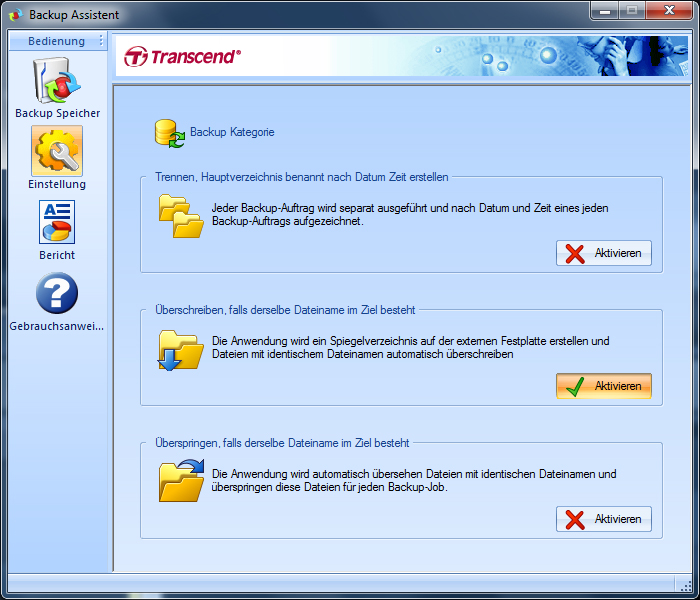Viewport: 700px width, 600px height.
Task: Click the Gebrauchsanwei... label
Action: coord(57,326)
